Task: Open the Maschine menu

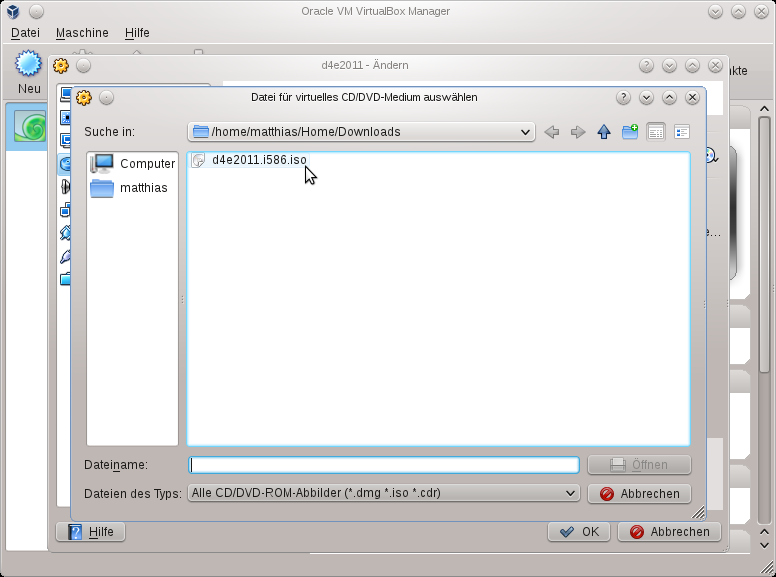Action: coord(82,33)
